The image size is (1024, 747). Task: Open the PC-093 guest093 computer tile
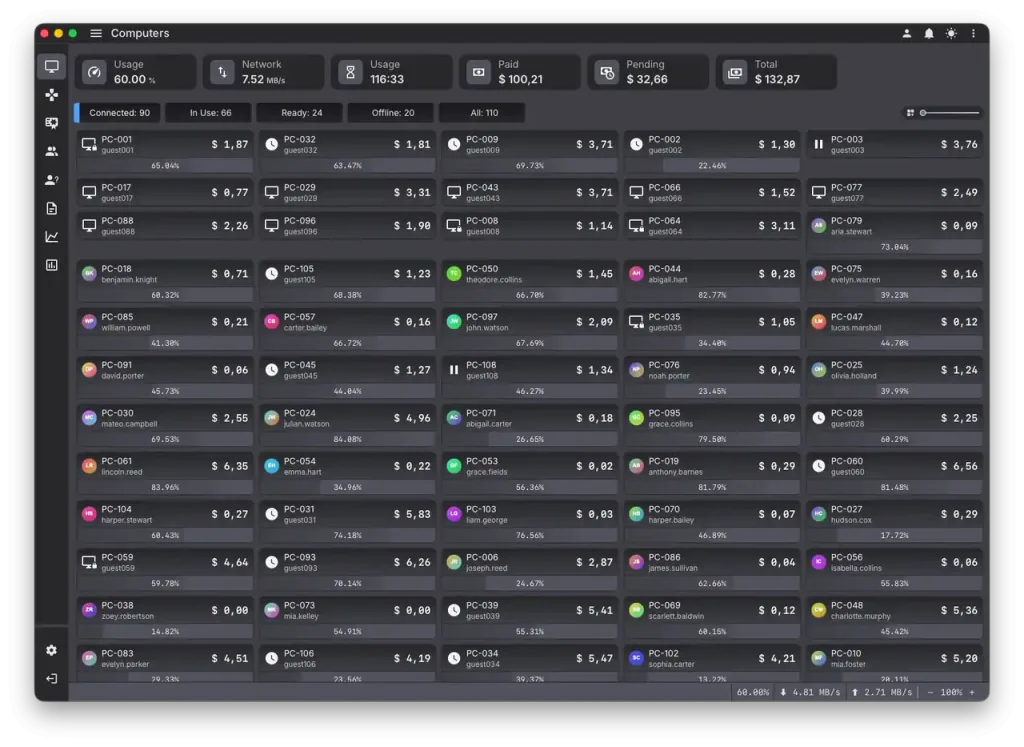click(347, 569)
